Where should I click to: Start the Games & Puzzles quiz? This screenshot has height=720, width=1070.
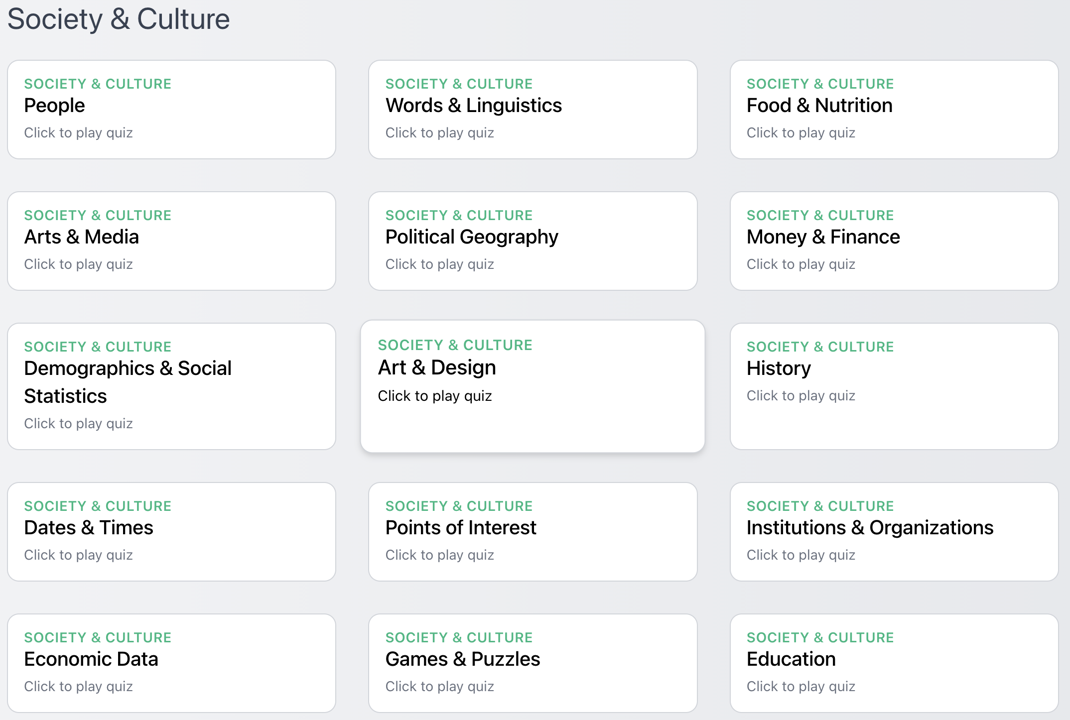click(x=532, y=662)
